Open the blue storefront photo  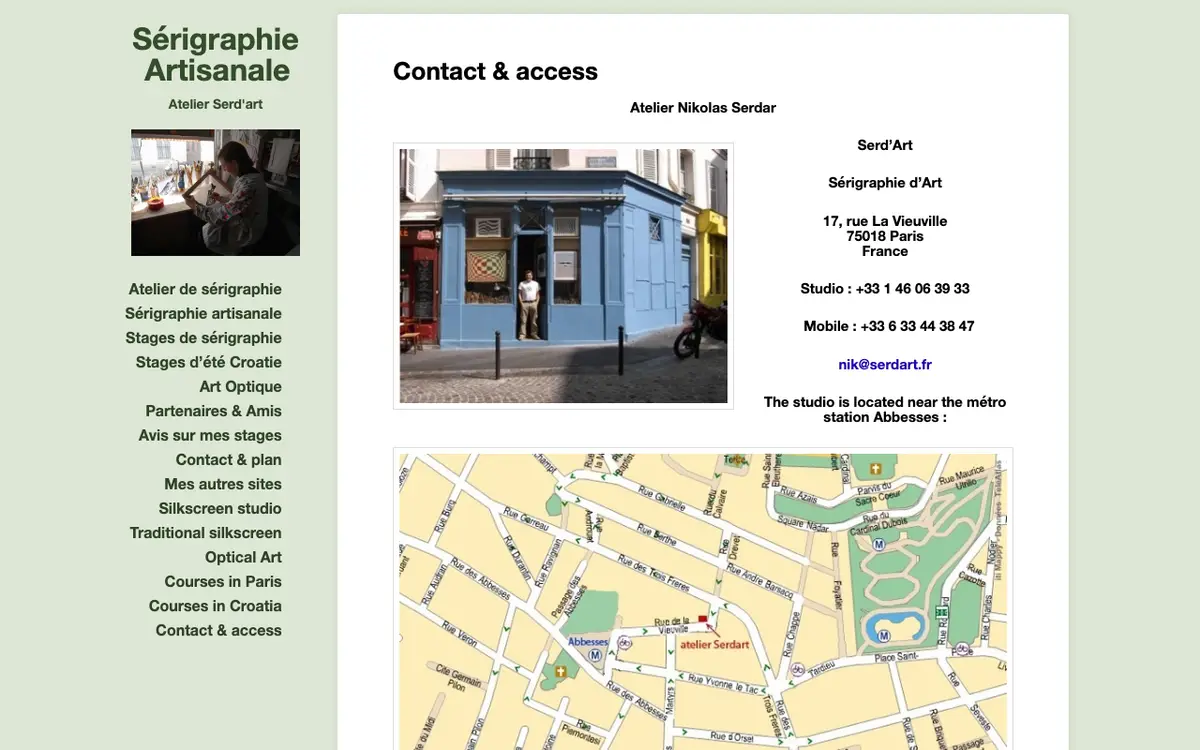click(x=563, y=276)
